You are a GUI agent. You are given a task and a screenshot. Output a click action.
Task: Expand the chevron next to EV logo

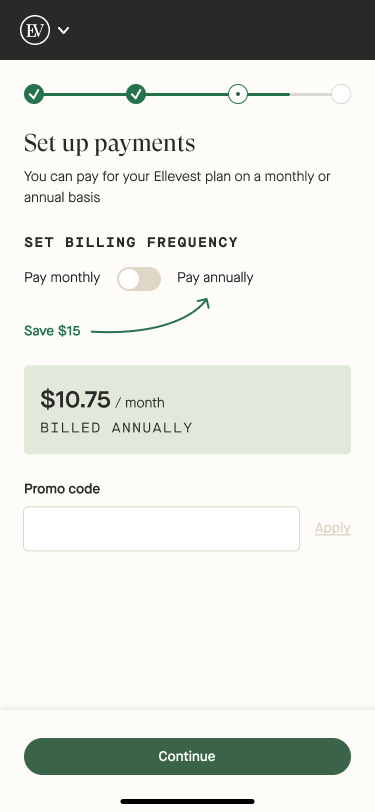[63, 30]
